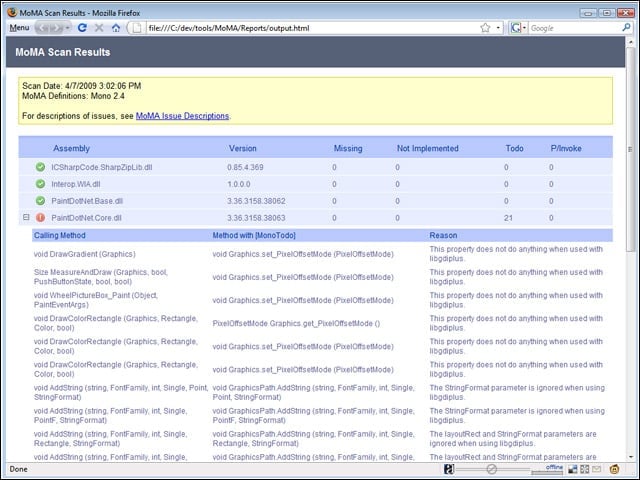This screenshot has width=640, height=480.
Task: Click the Assembly column header
Action: [x=71, y=148]
